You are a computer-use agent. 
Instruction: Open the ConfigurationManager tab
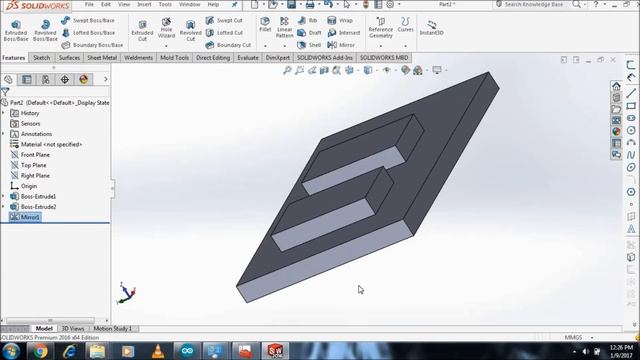(45, 79)
